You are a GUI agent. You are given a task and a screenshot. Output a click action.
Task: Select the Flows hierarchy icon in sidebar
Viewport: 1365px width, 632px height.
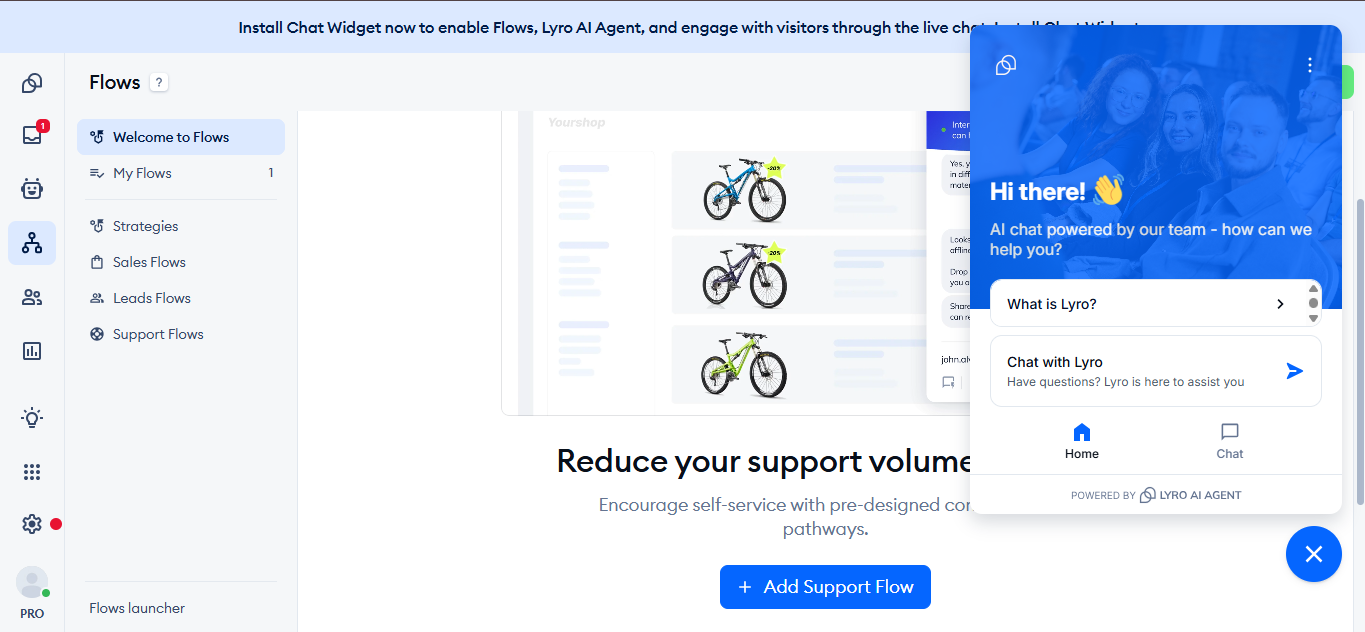click(32, 243)
